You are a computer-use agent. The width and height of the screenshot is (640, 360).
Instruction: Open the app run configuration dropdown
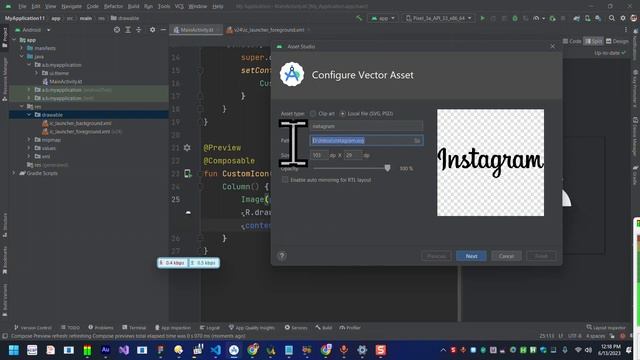[382, 18]
